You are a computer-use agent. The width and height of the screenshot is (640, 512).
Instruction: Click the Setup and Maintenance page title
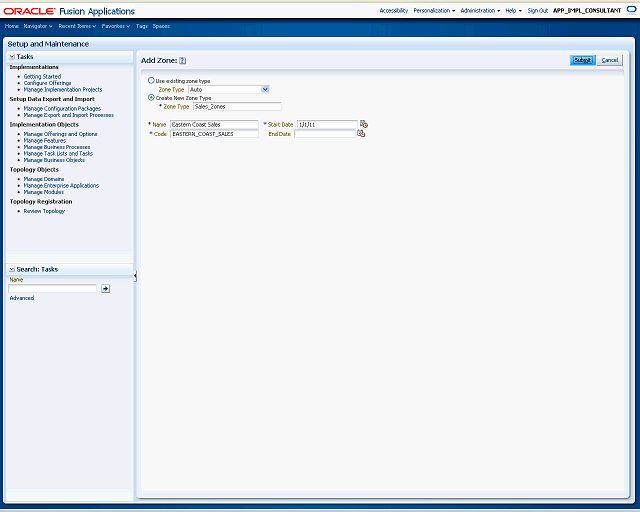48,44
